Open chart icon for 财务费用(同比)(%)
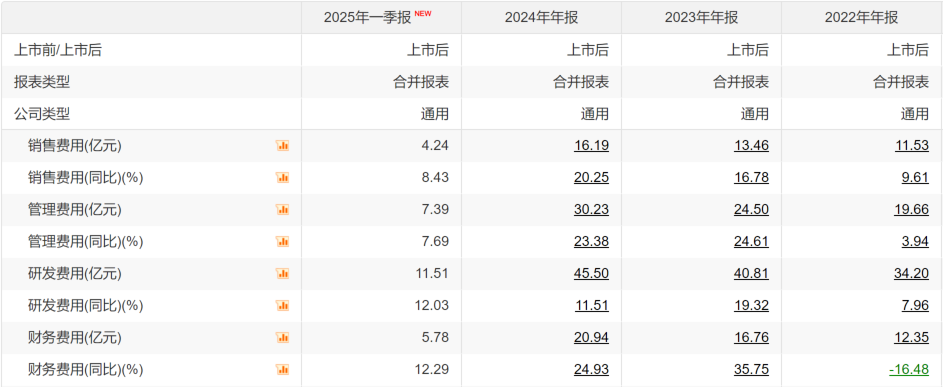 coord(283,370)
